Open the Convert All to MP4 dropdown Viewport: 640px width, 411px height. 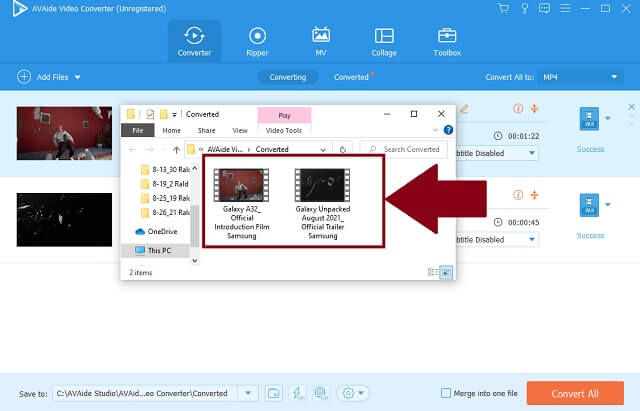click(x=580, y=77)
